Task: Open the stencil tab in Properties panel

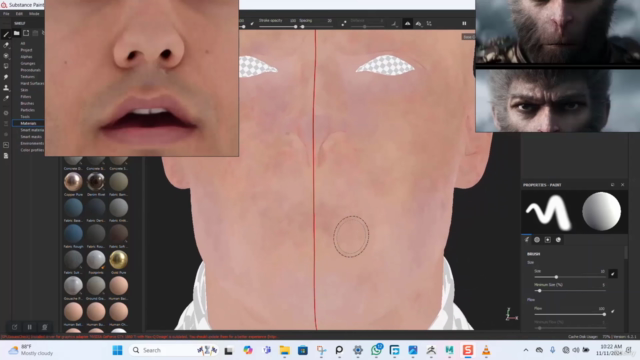Action: pos(548,240)
